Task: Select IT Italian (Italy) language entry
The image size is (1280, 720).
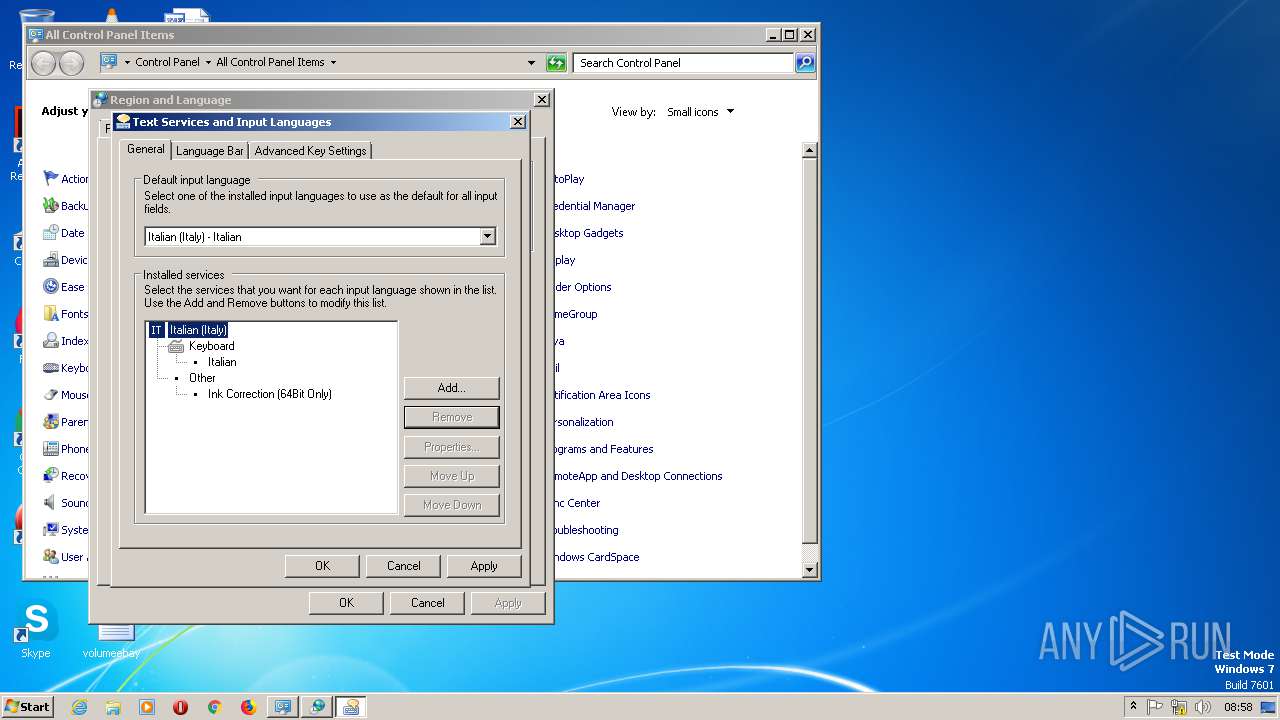Action: click(x=189, y=330)
